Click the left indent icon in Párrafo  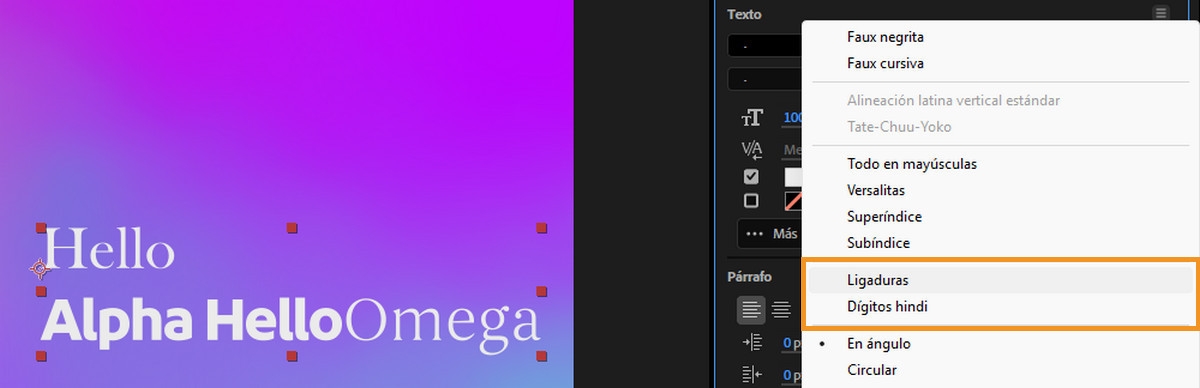pyautogui.click(x=751, y=343)
